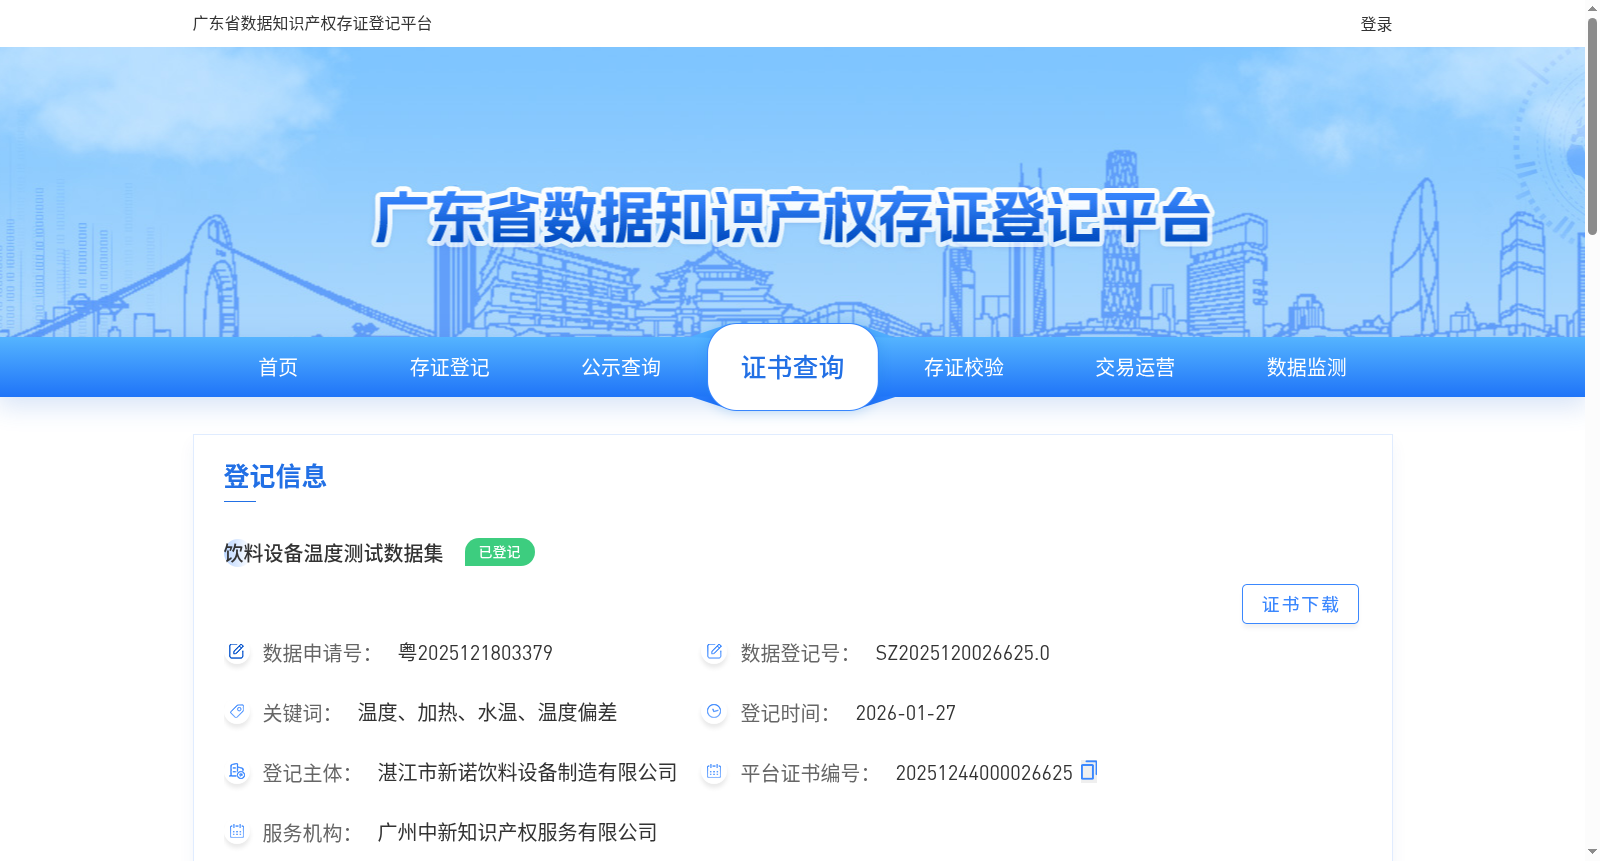Click the large banner title 广东省数据知识产权存证登记平台
1600x861 pixels.
pyautogui.click(x=792, y=217)
